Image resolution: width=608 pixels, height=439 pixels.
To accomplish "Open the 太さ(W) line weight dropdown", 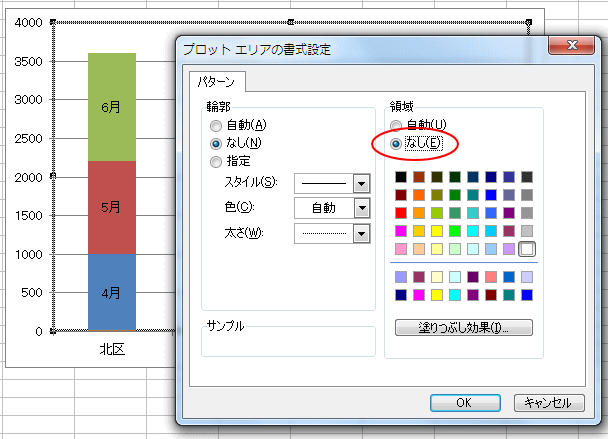I will coord(361,234).
